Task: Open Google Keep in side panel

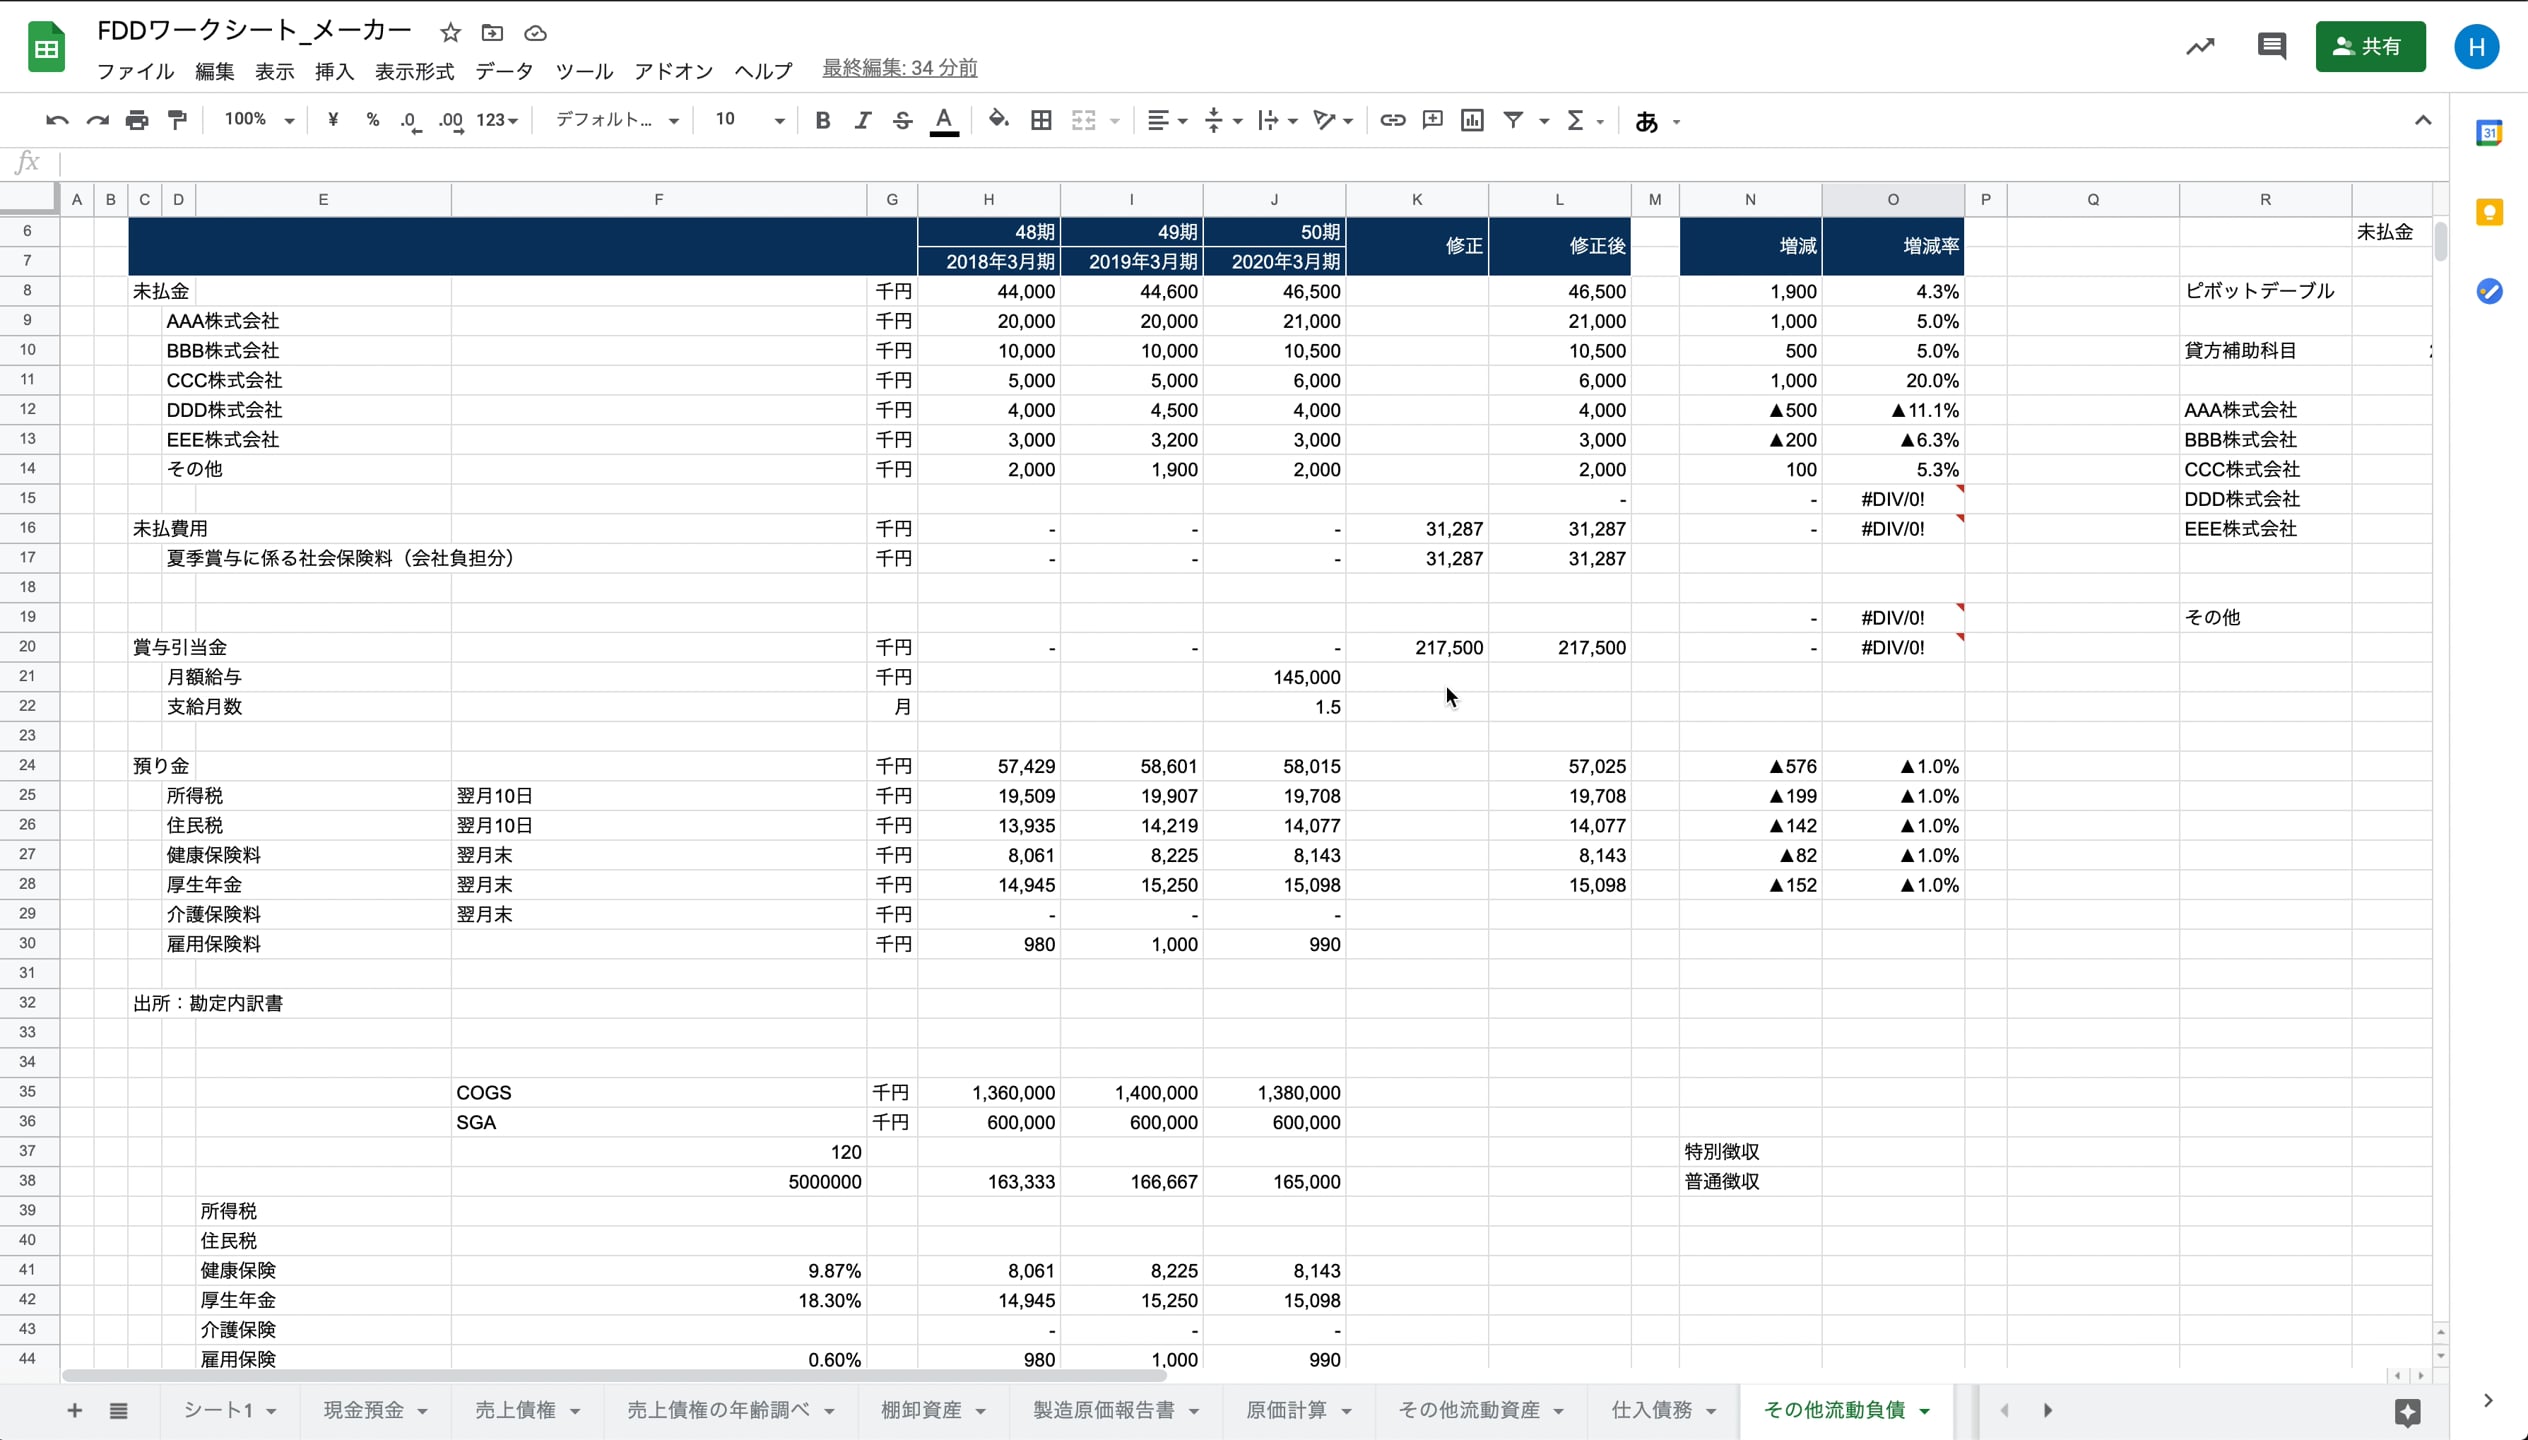Action: click(2488, 212)
